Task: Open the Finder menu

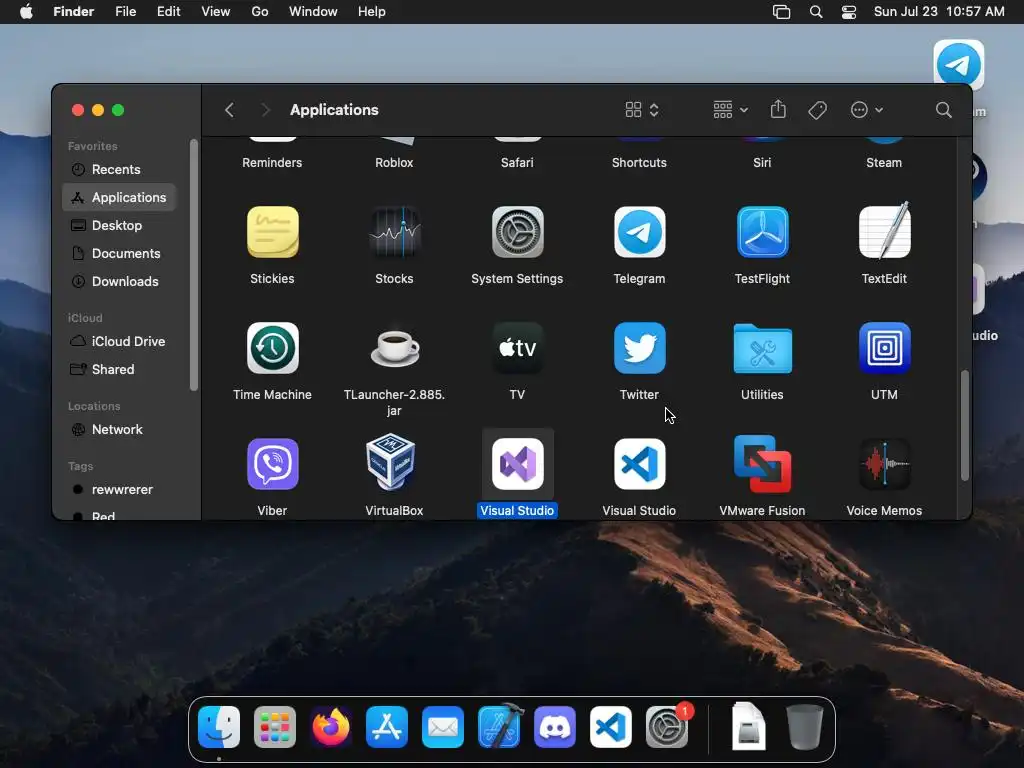Action: (74, 12)
